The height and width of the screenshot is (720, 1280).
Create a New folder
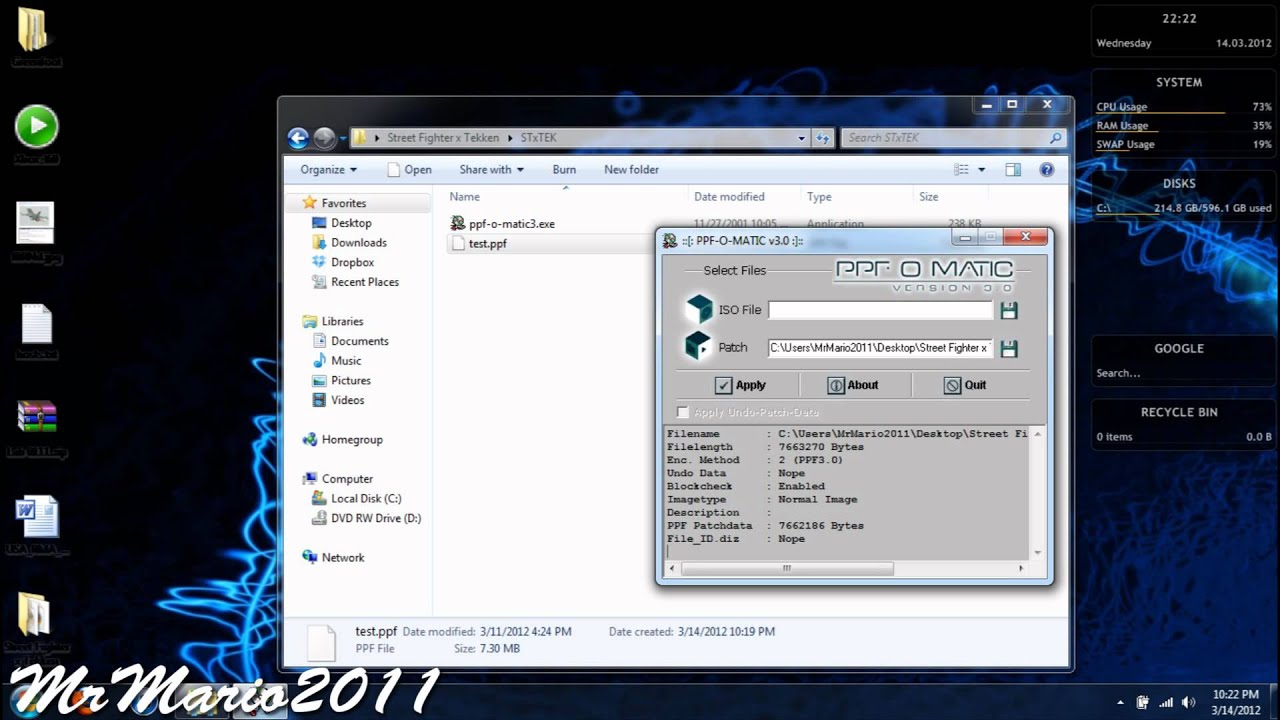[x=631, y=170]
